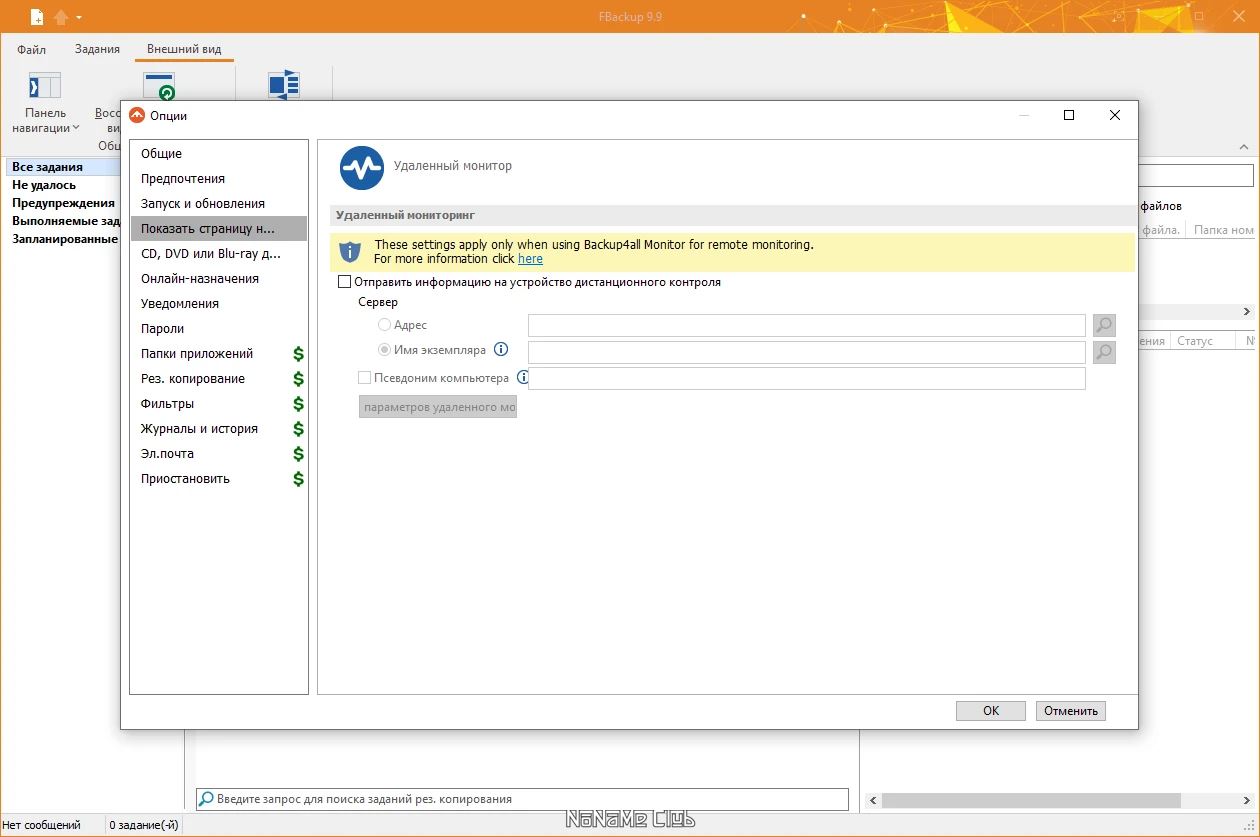Screen dimensions: 1260x837
Task: Enable Отправить информацию на устройство checkbox
Action: point(345,282)
